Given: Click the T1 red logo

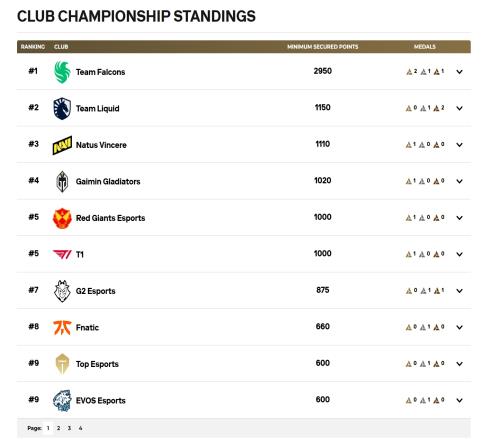Looking at the screenshot, I should (62, 254).
